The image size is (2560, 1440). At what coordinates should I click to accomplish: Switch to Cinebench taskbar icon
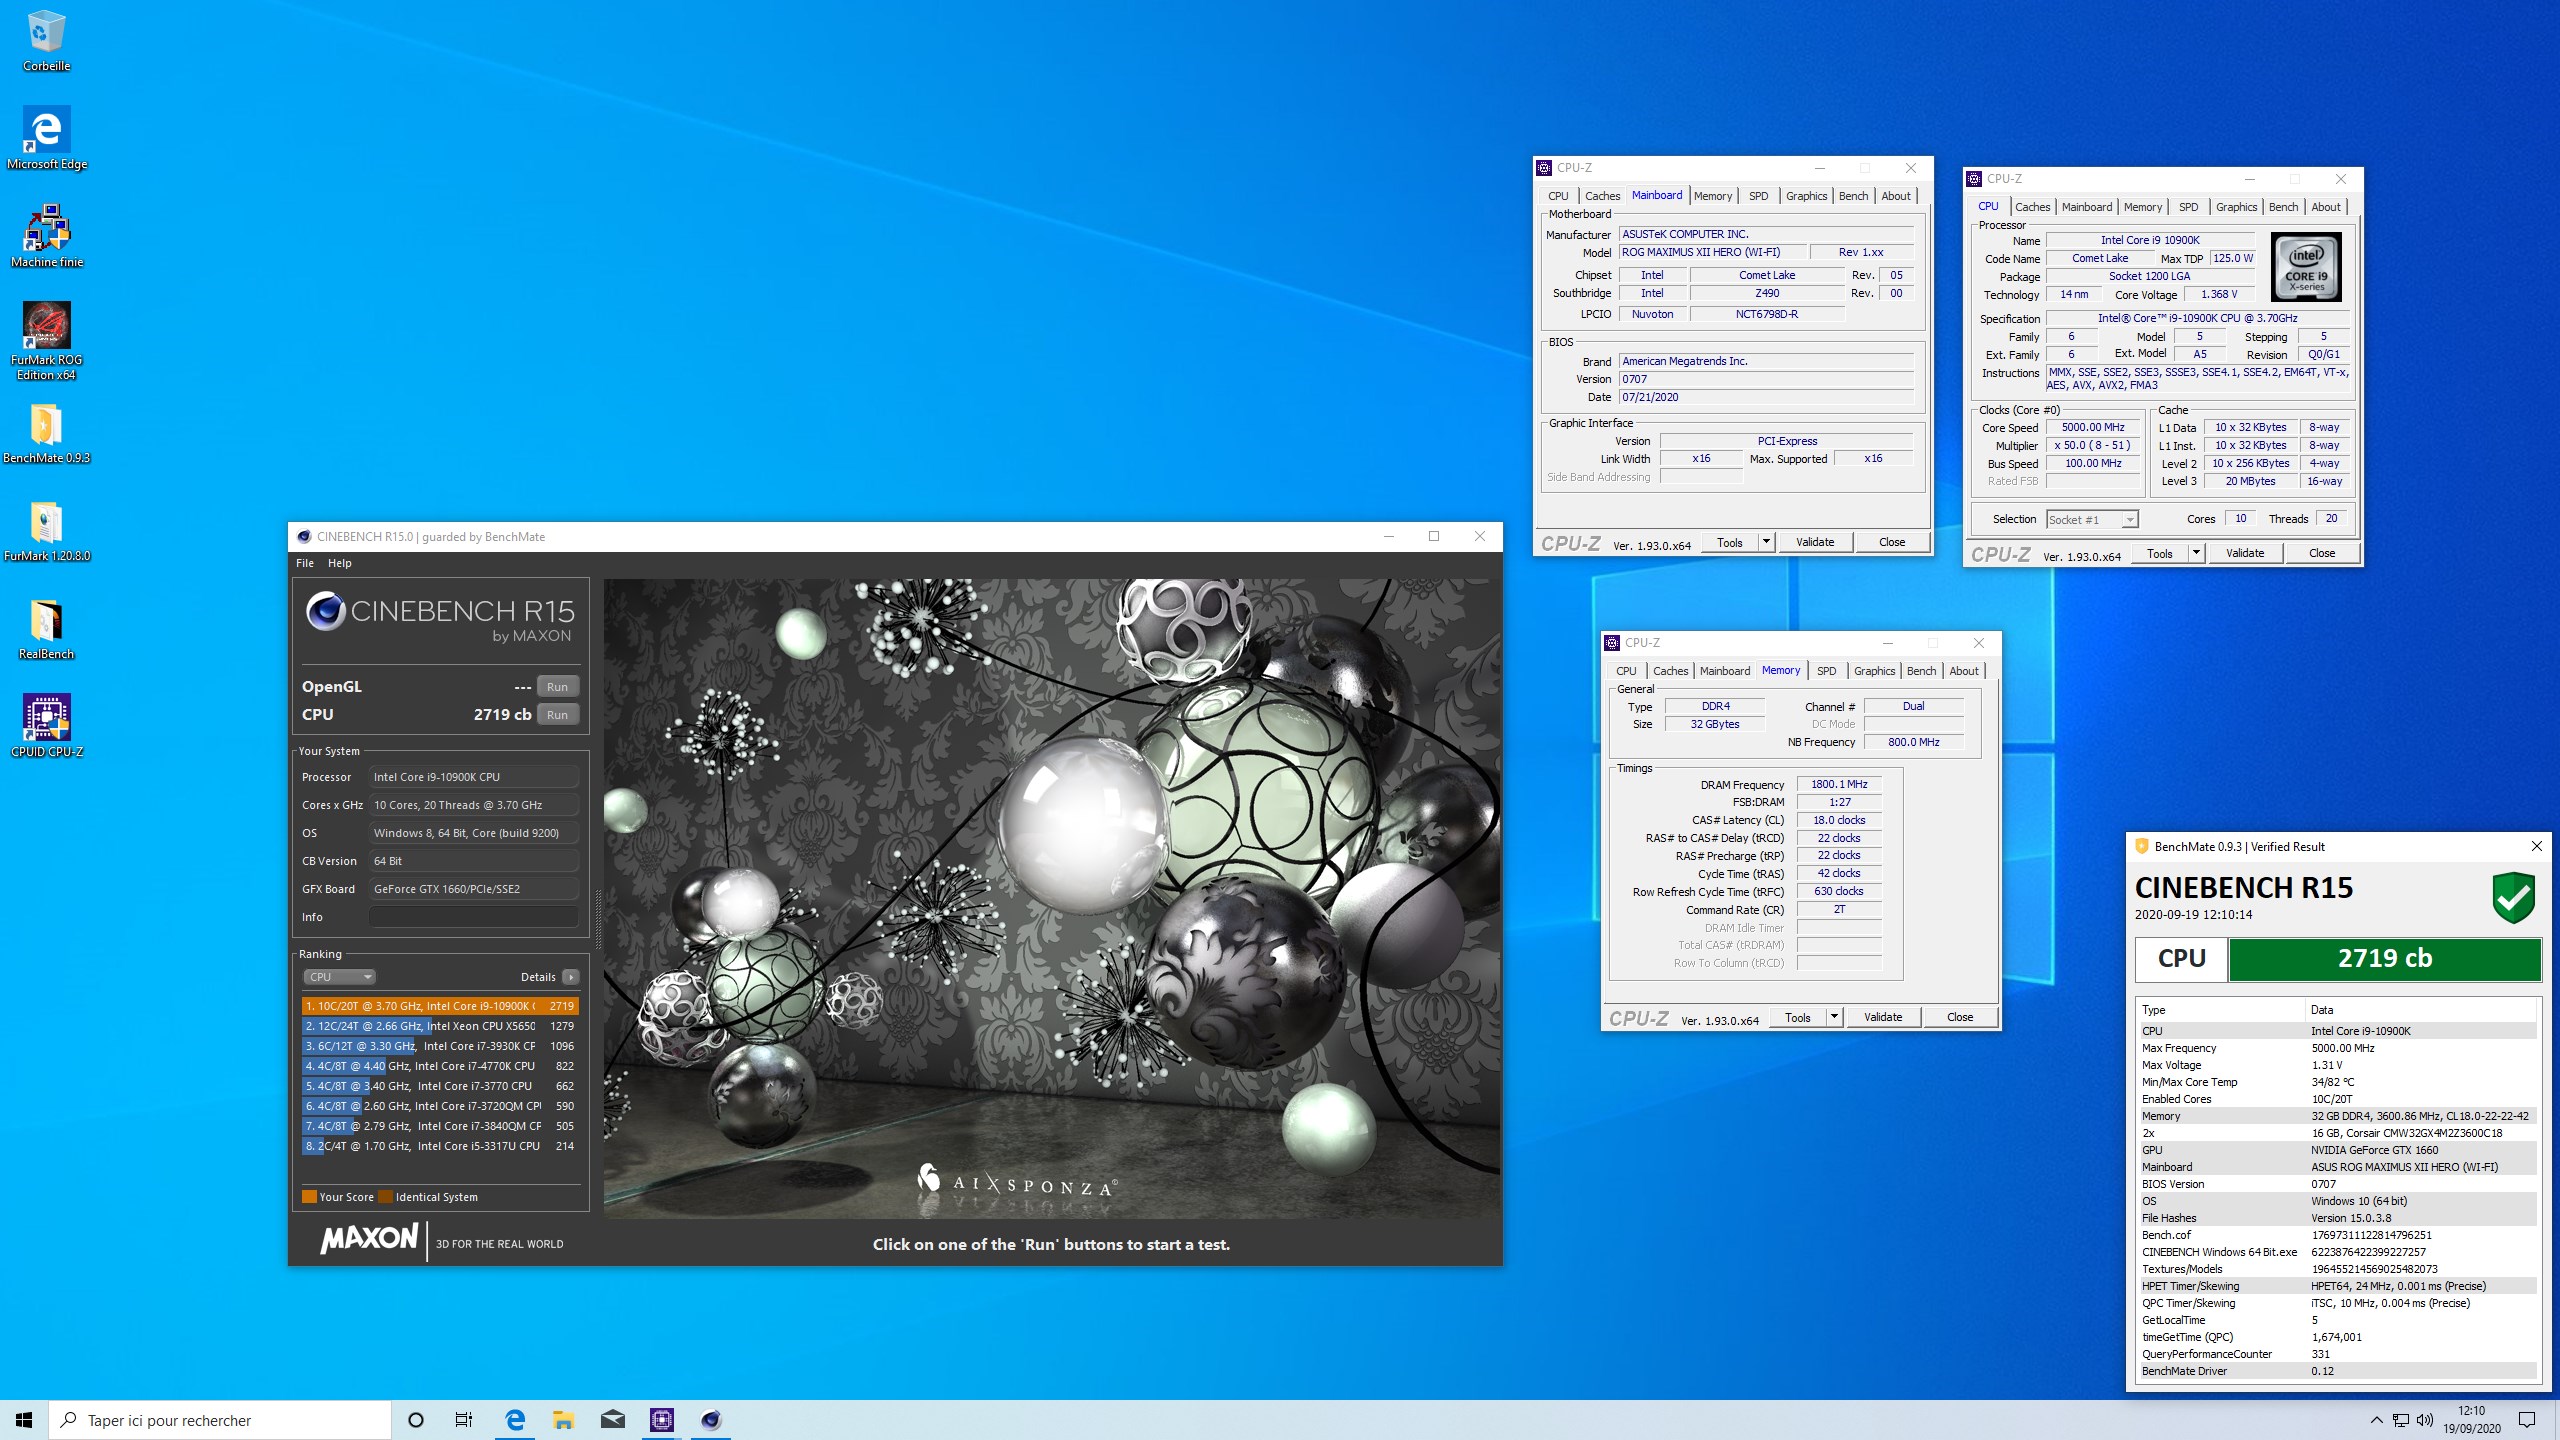click(710, 1420)
